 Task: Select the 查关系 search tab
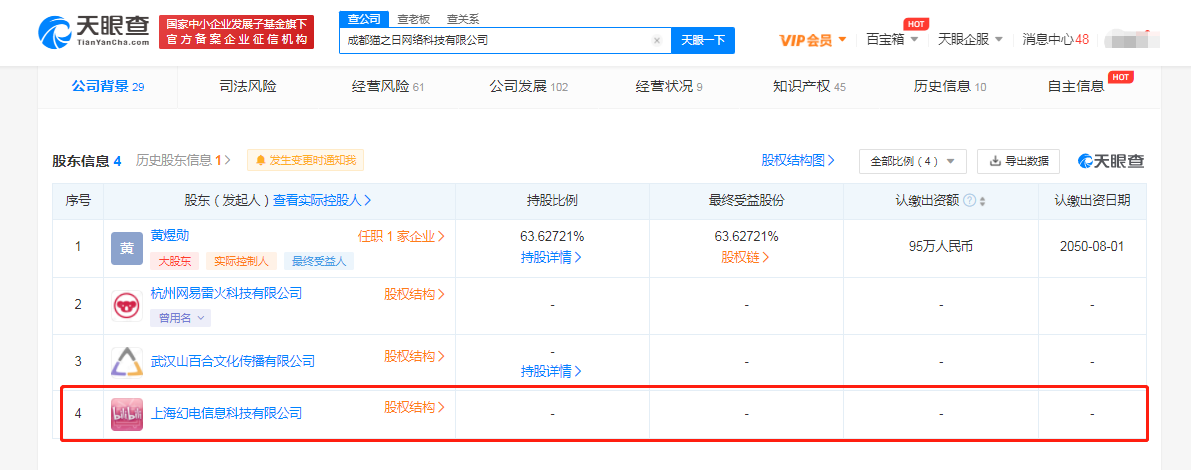point(463,20)
